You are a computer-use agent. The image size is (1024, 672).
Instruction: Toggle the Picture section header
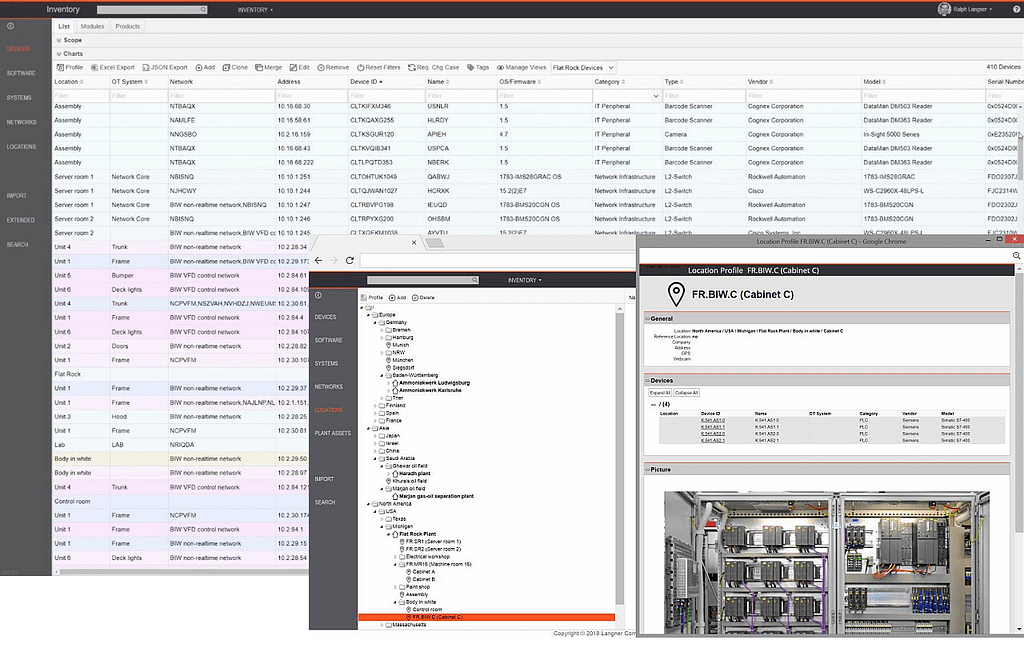(x=647, y=469)
